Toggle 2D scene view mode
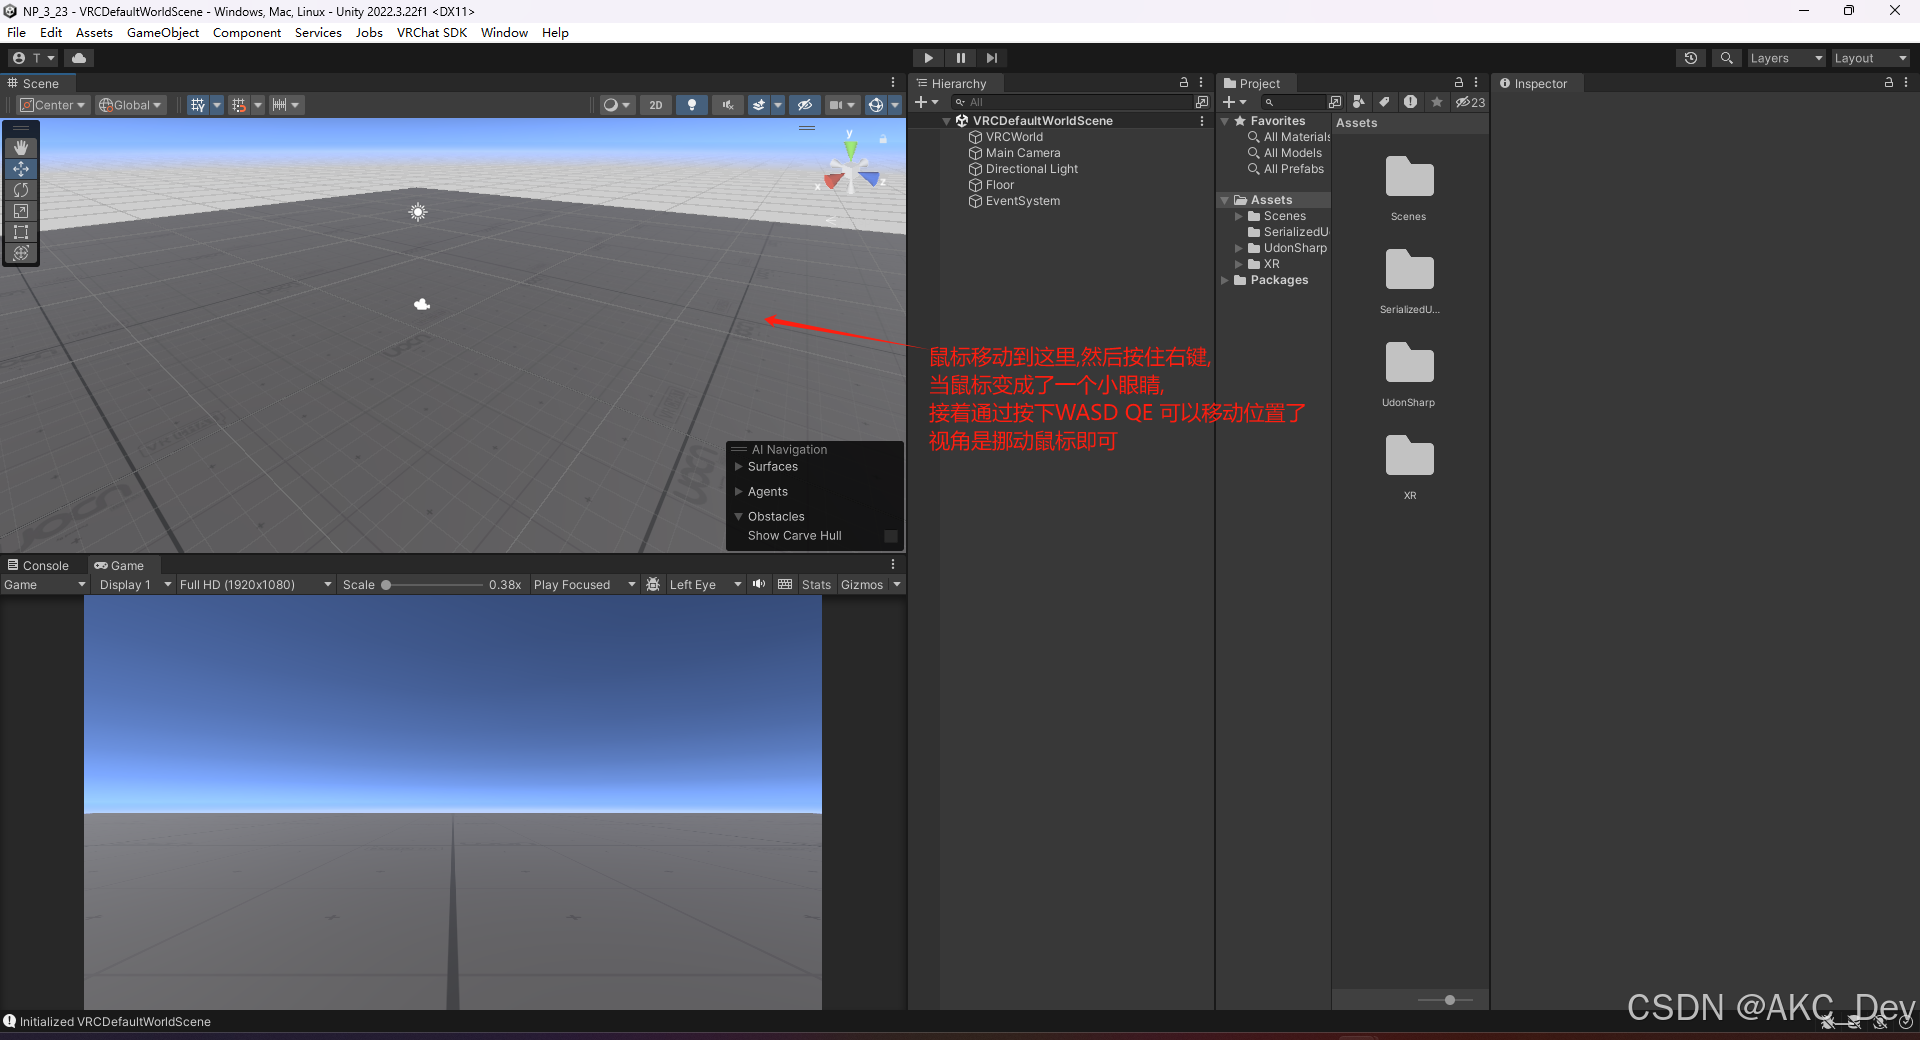 coord(656,105)
